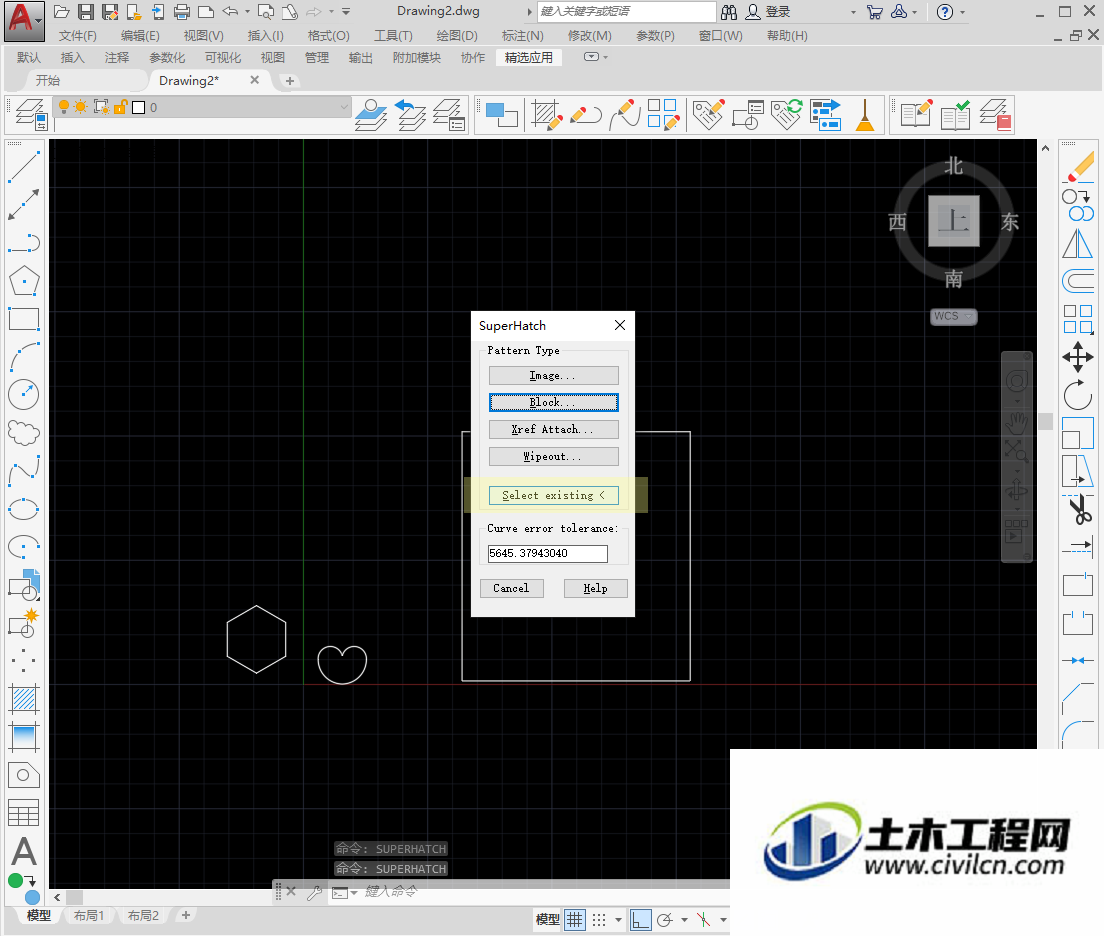The height and width of the screenshot is (936, 1104).
Task: Toggle layer 0 lock padlock
Action: (x=120, y=107)
